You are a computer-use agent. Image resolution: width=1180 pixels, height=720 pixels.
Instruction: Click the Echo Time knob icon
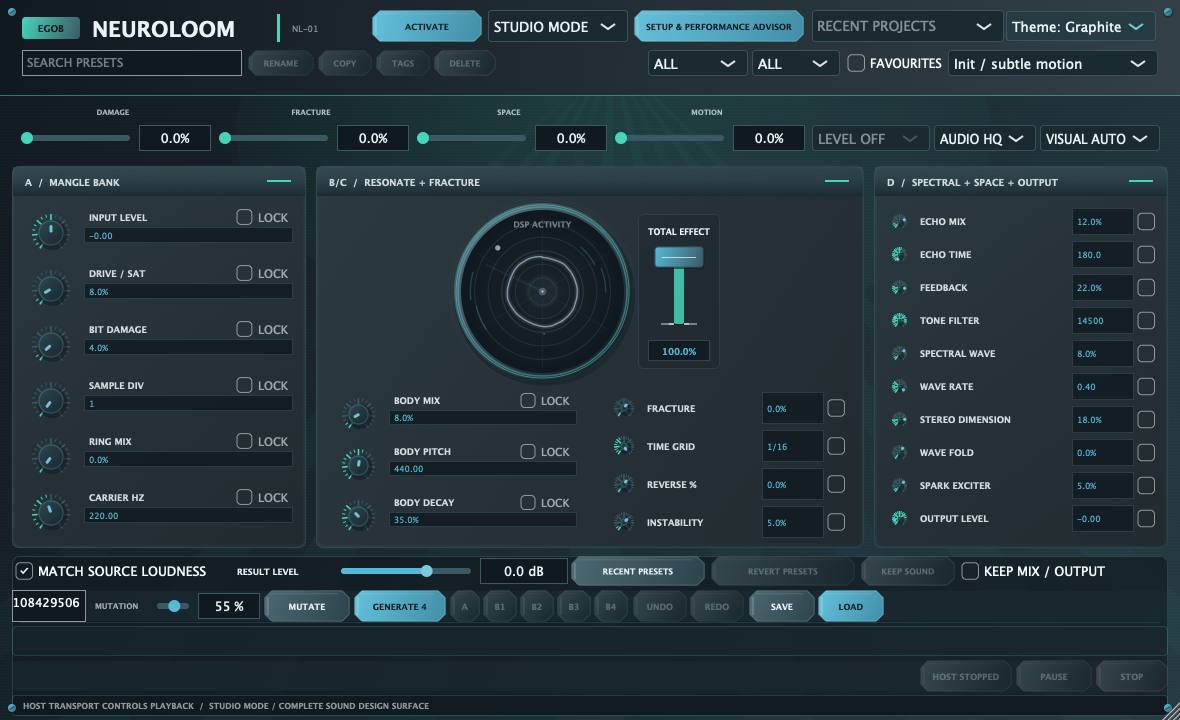click(x=899, y=254)
